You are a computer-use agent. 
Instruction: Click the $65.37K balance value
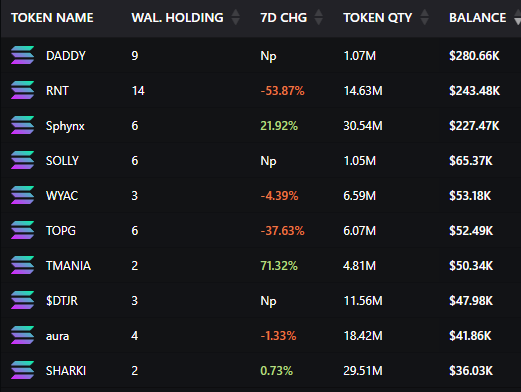[x=471, y=161]
